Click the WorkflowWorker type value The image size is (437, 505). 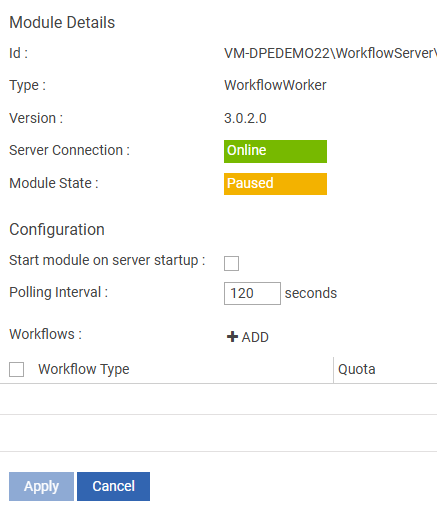pyautogui.click(x=275, y=85)
